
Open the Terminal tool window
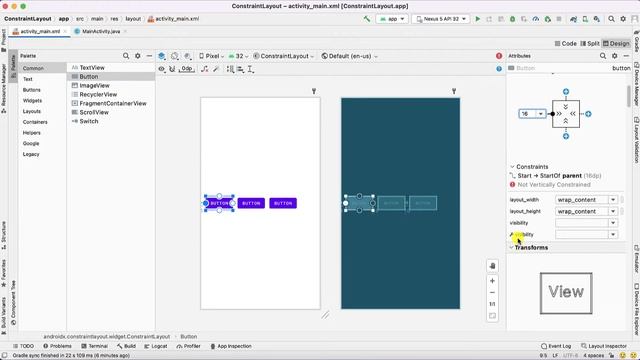[x=94, y=346]
